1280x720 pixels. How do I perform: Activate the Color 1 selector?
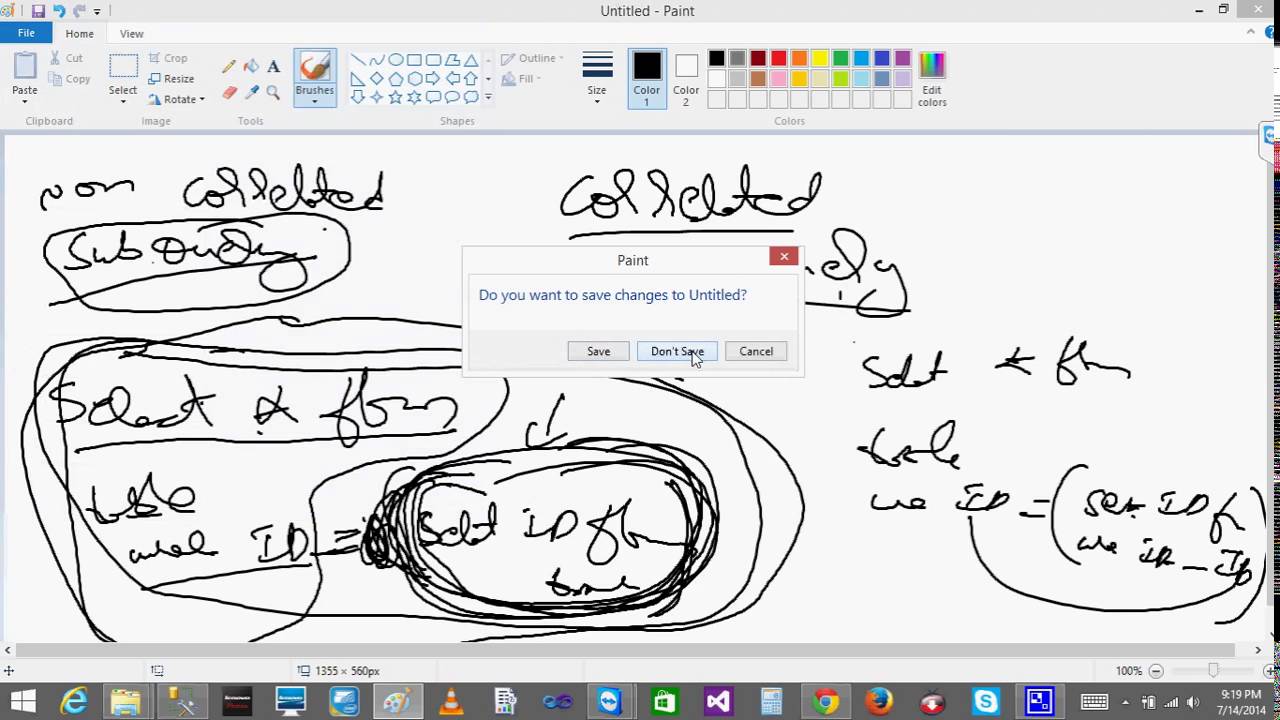coord(647,79)
